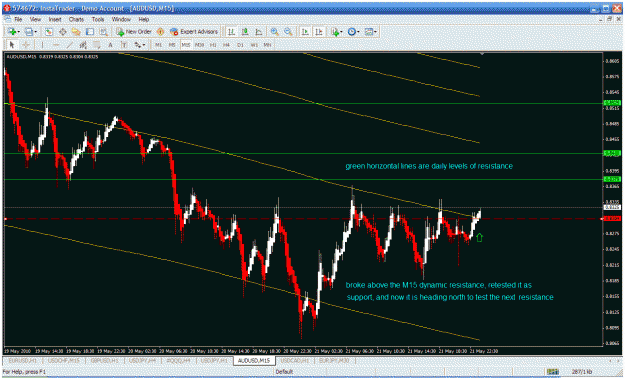The height and width of the screenshot is (378, 625).
Task: Switch chart to Line Chart mode
Action: tap(259, 32)
